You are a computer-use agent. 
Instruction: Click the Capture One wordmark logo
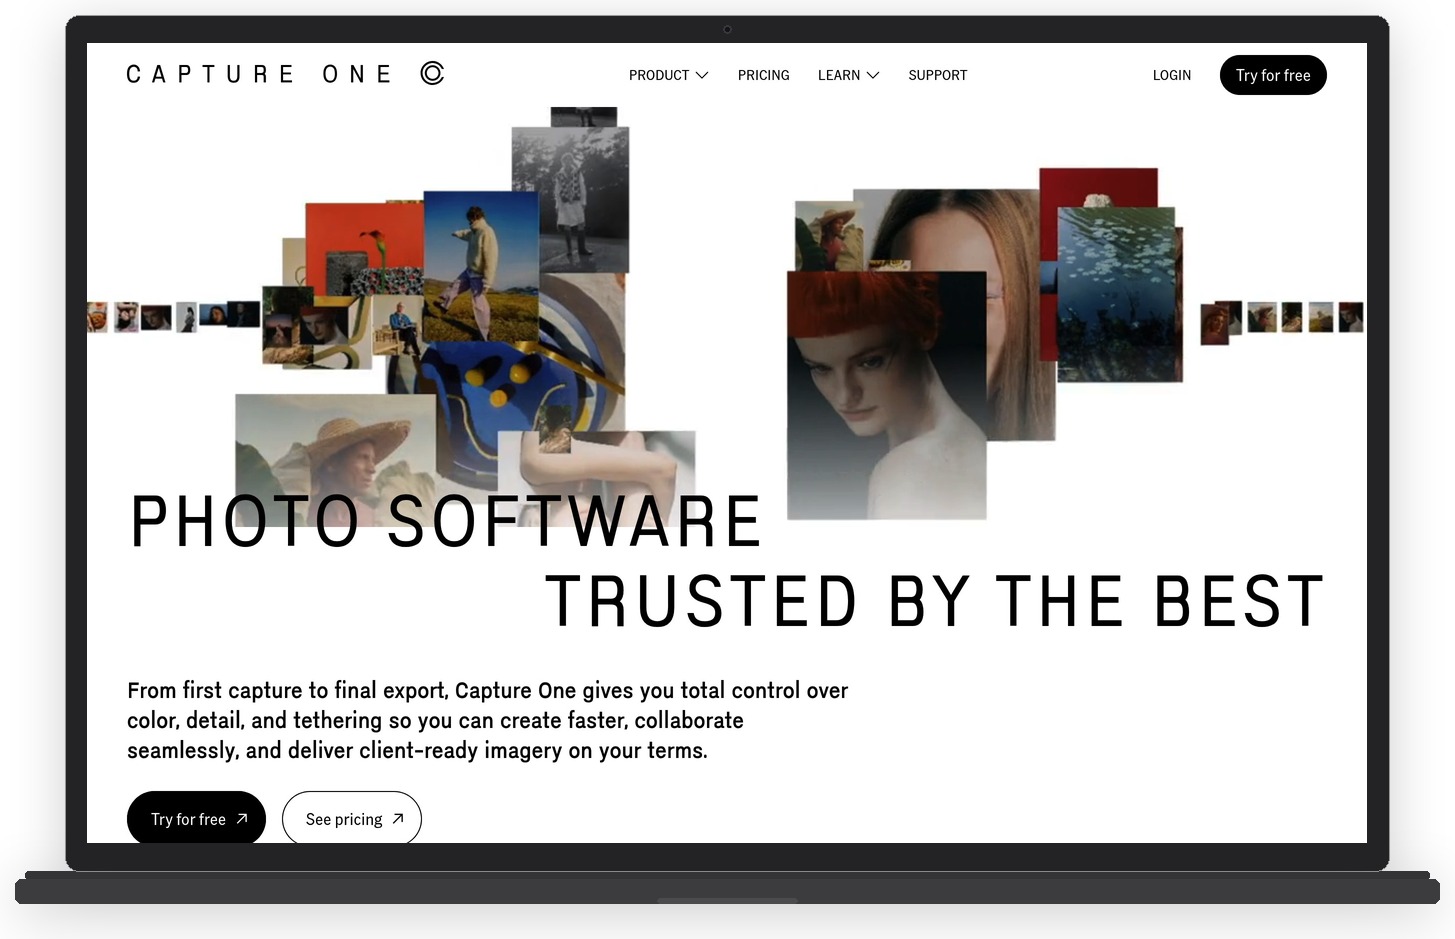259,73
